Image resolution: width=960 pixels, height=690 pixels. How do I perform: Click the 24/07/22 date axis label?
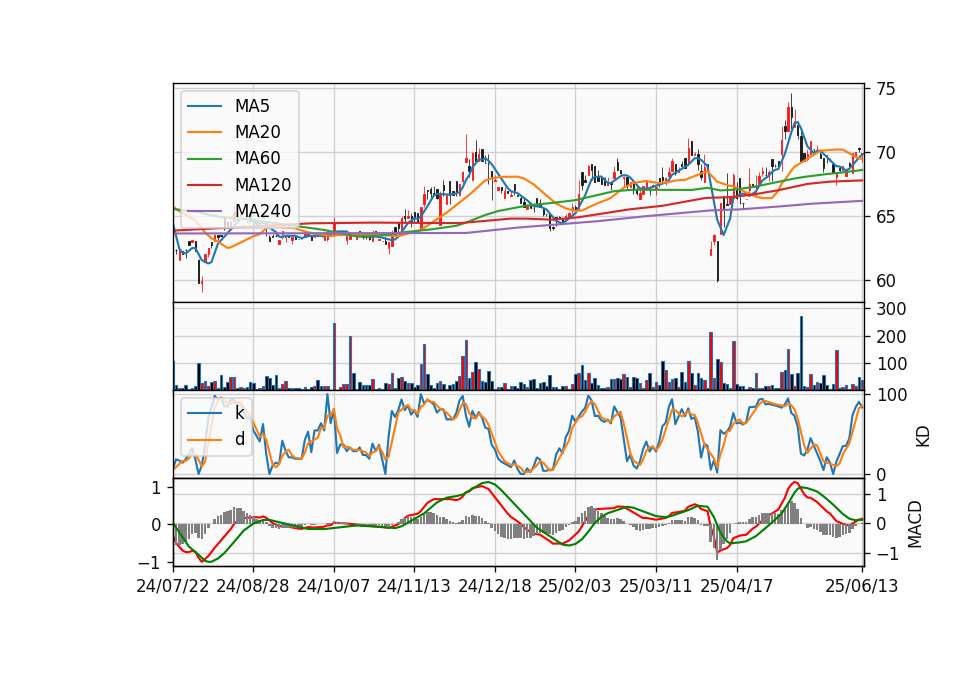point(173,586)
